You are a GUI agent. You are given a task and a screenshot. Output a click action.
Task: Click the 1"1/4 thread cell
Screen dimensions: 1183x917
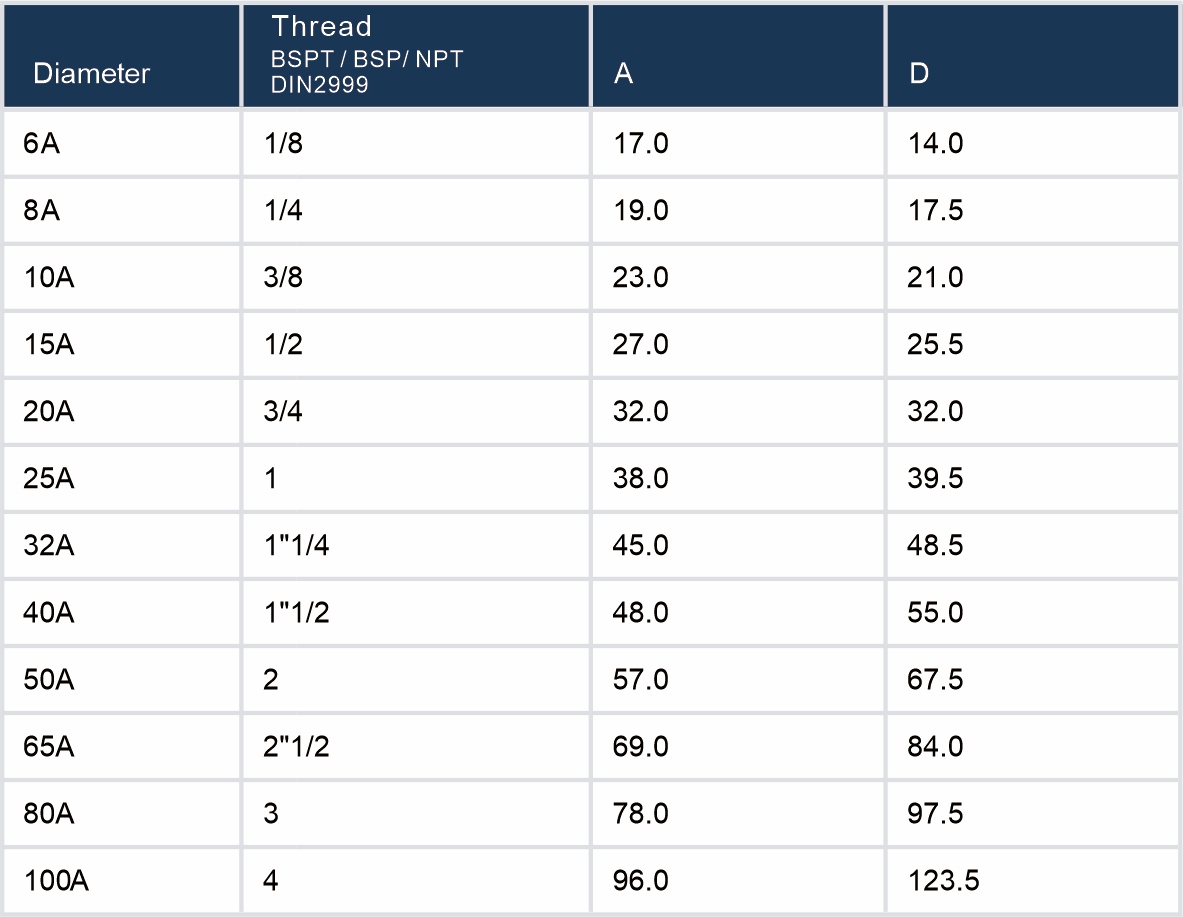[297, 545]
